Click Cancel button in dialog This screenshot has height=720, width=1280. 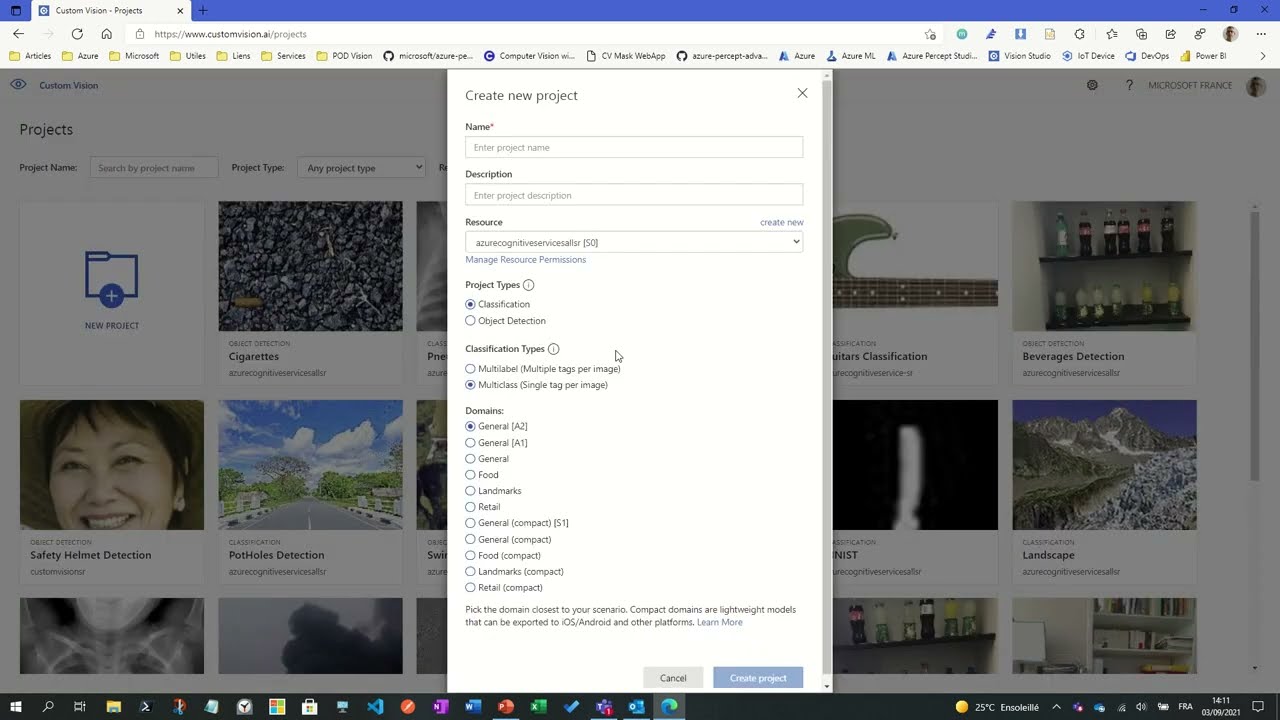(x=673, y=678)
